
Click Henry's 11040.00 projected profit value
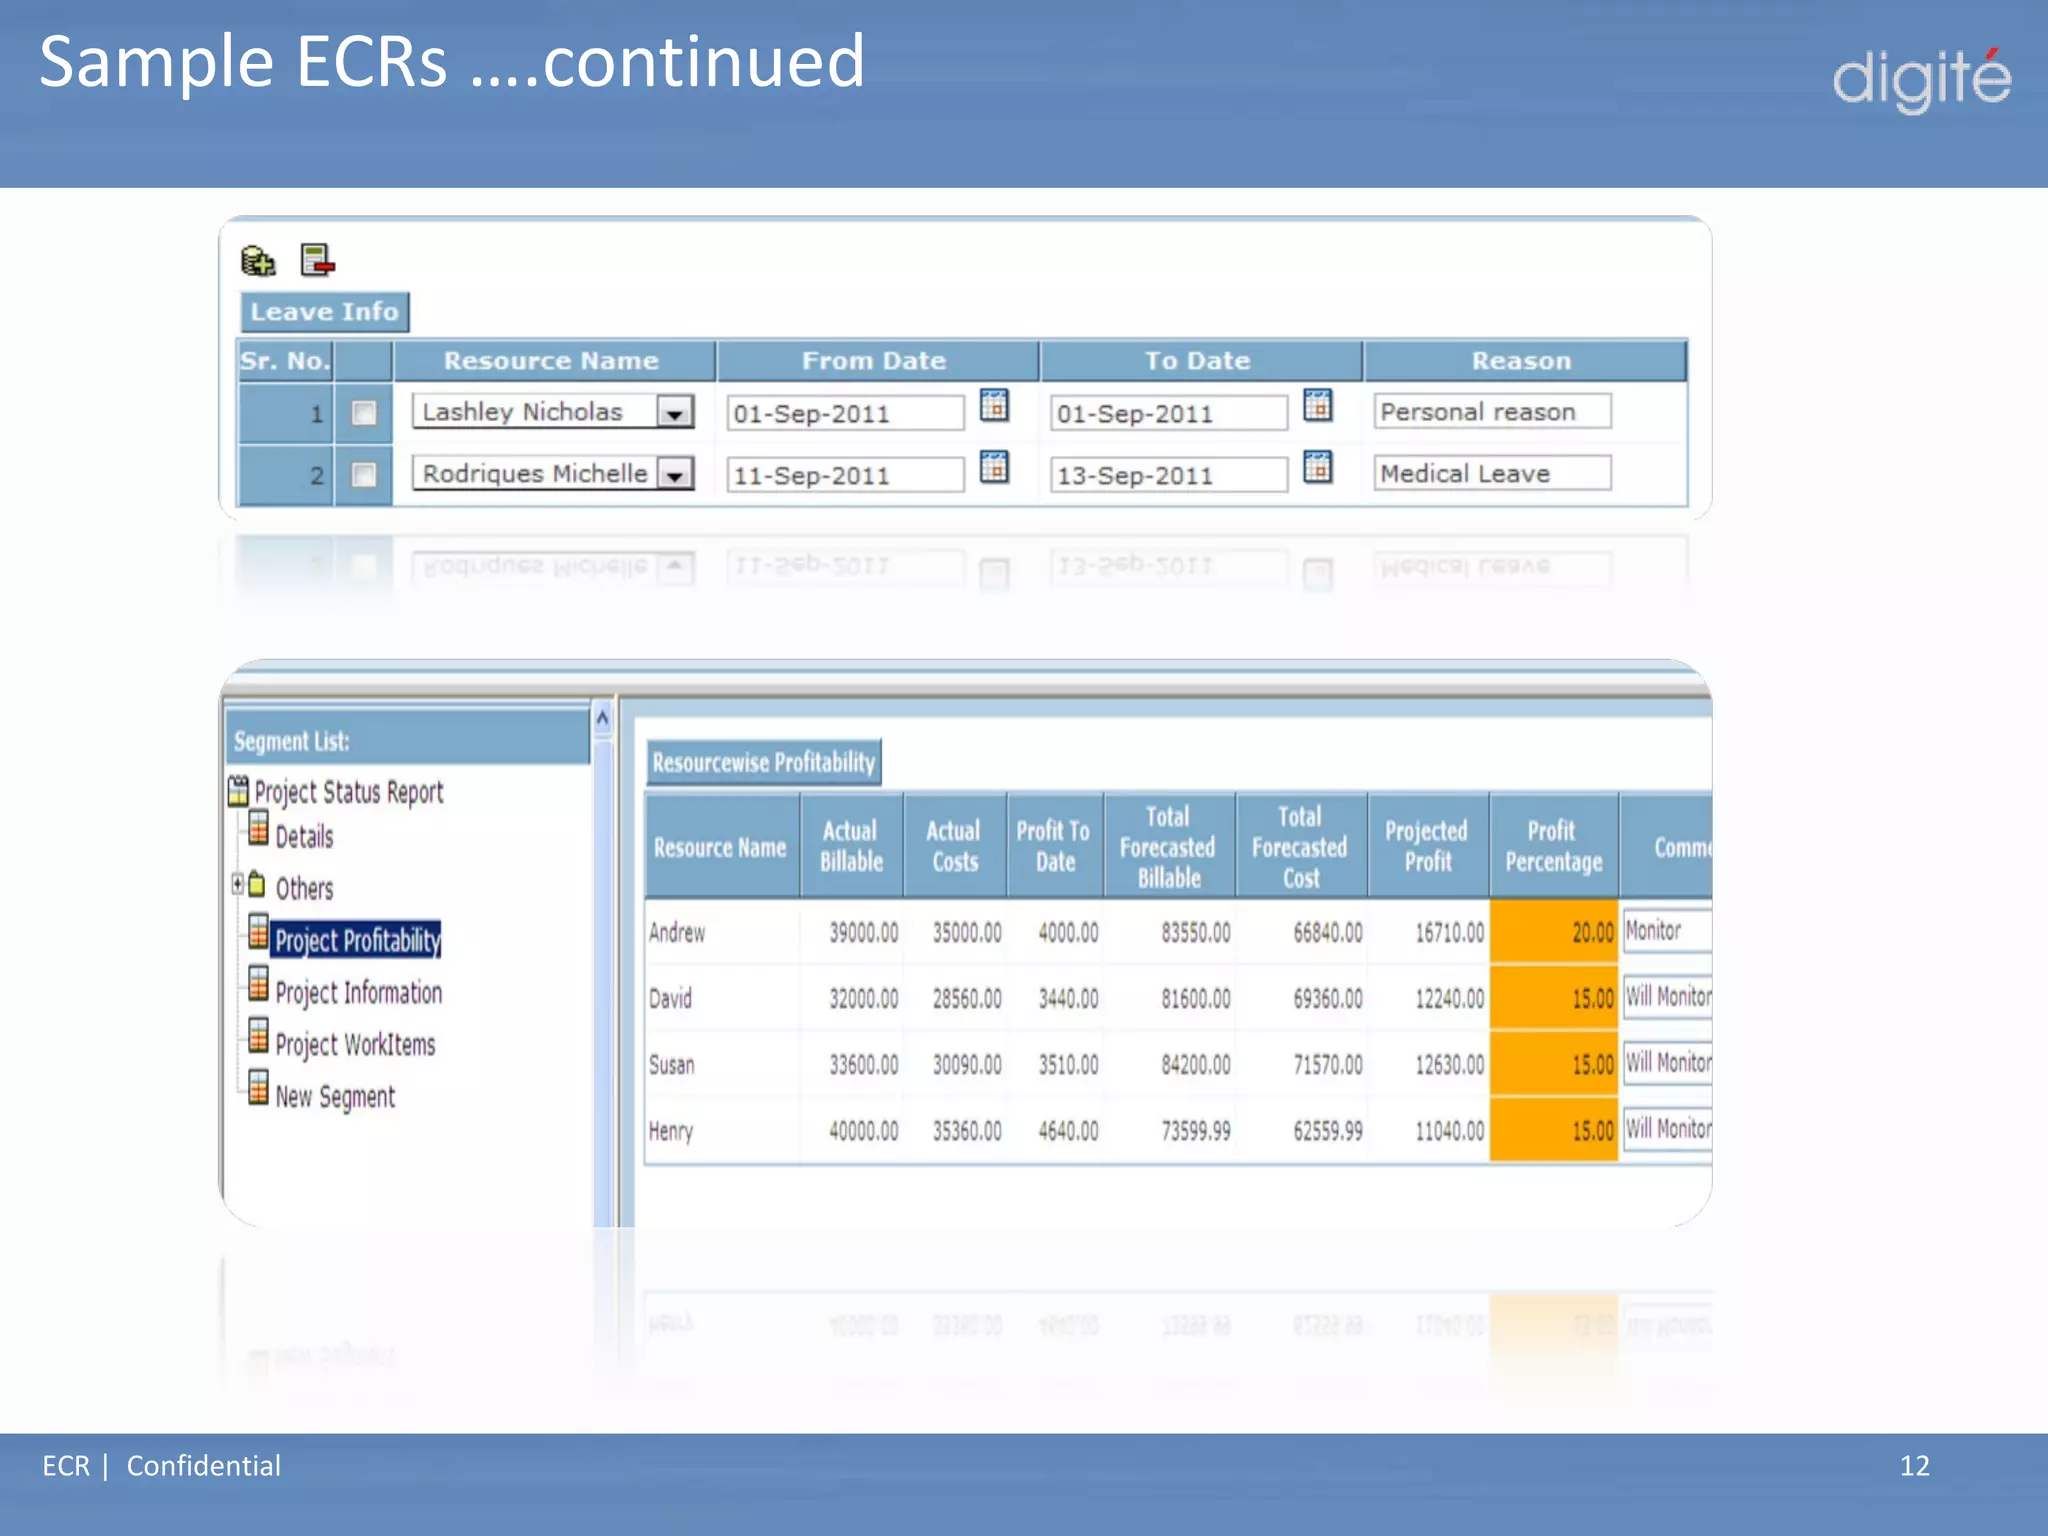pyautogui.click(x=1449, y=1130)
